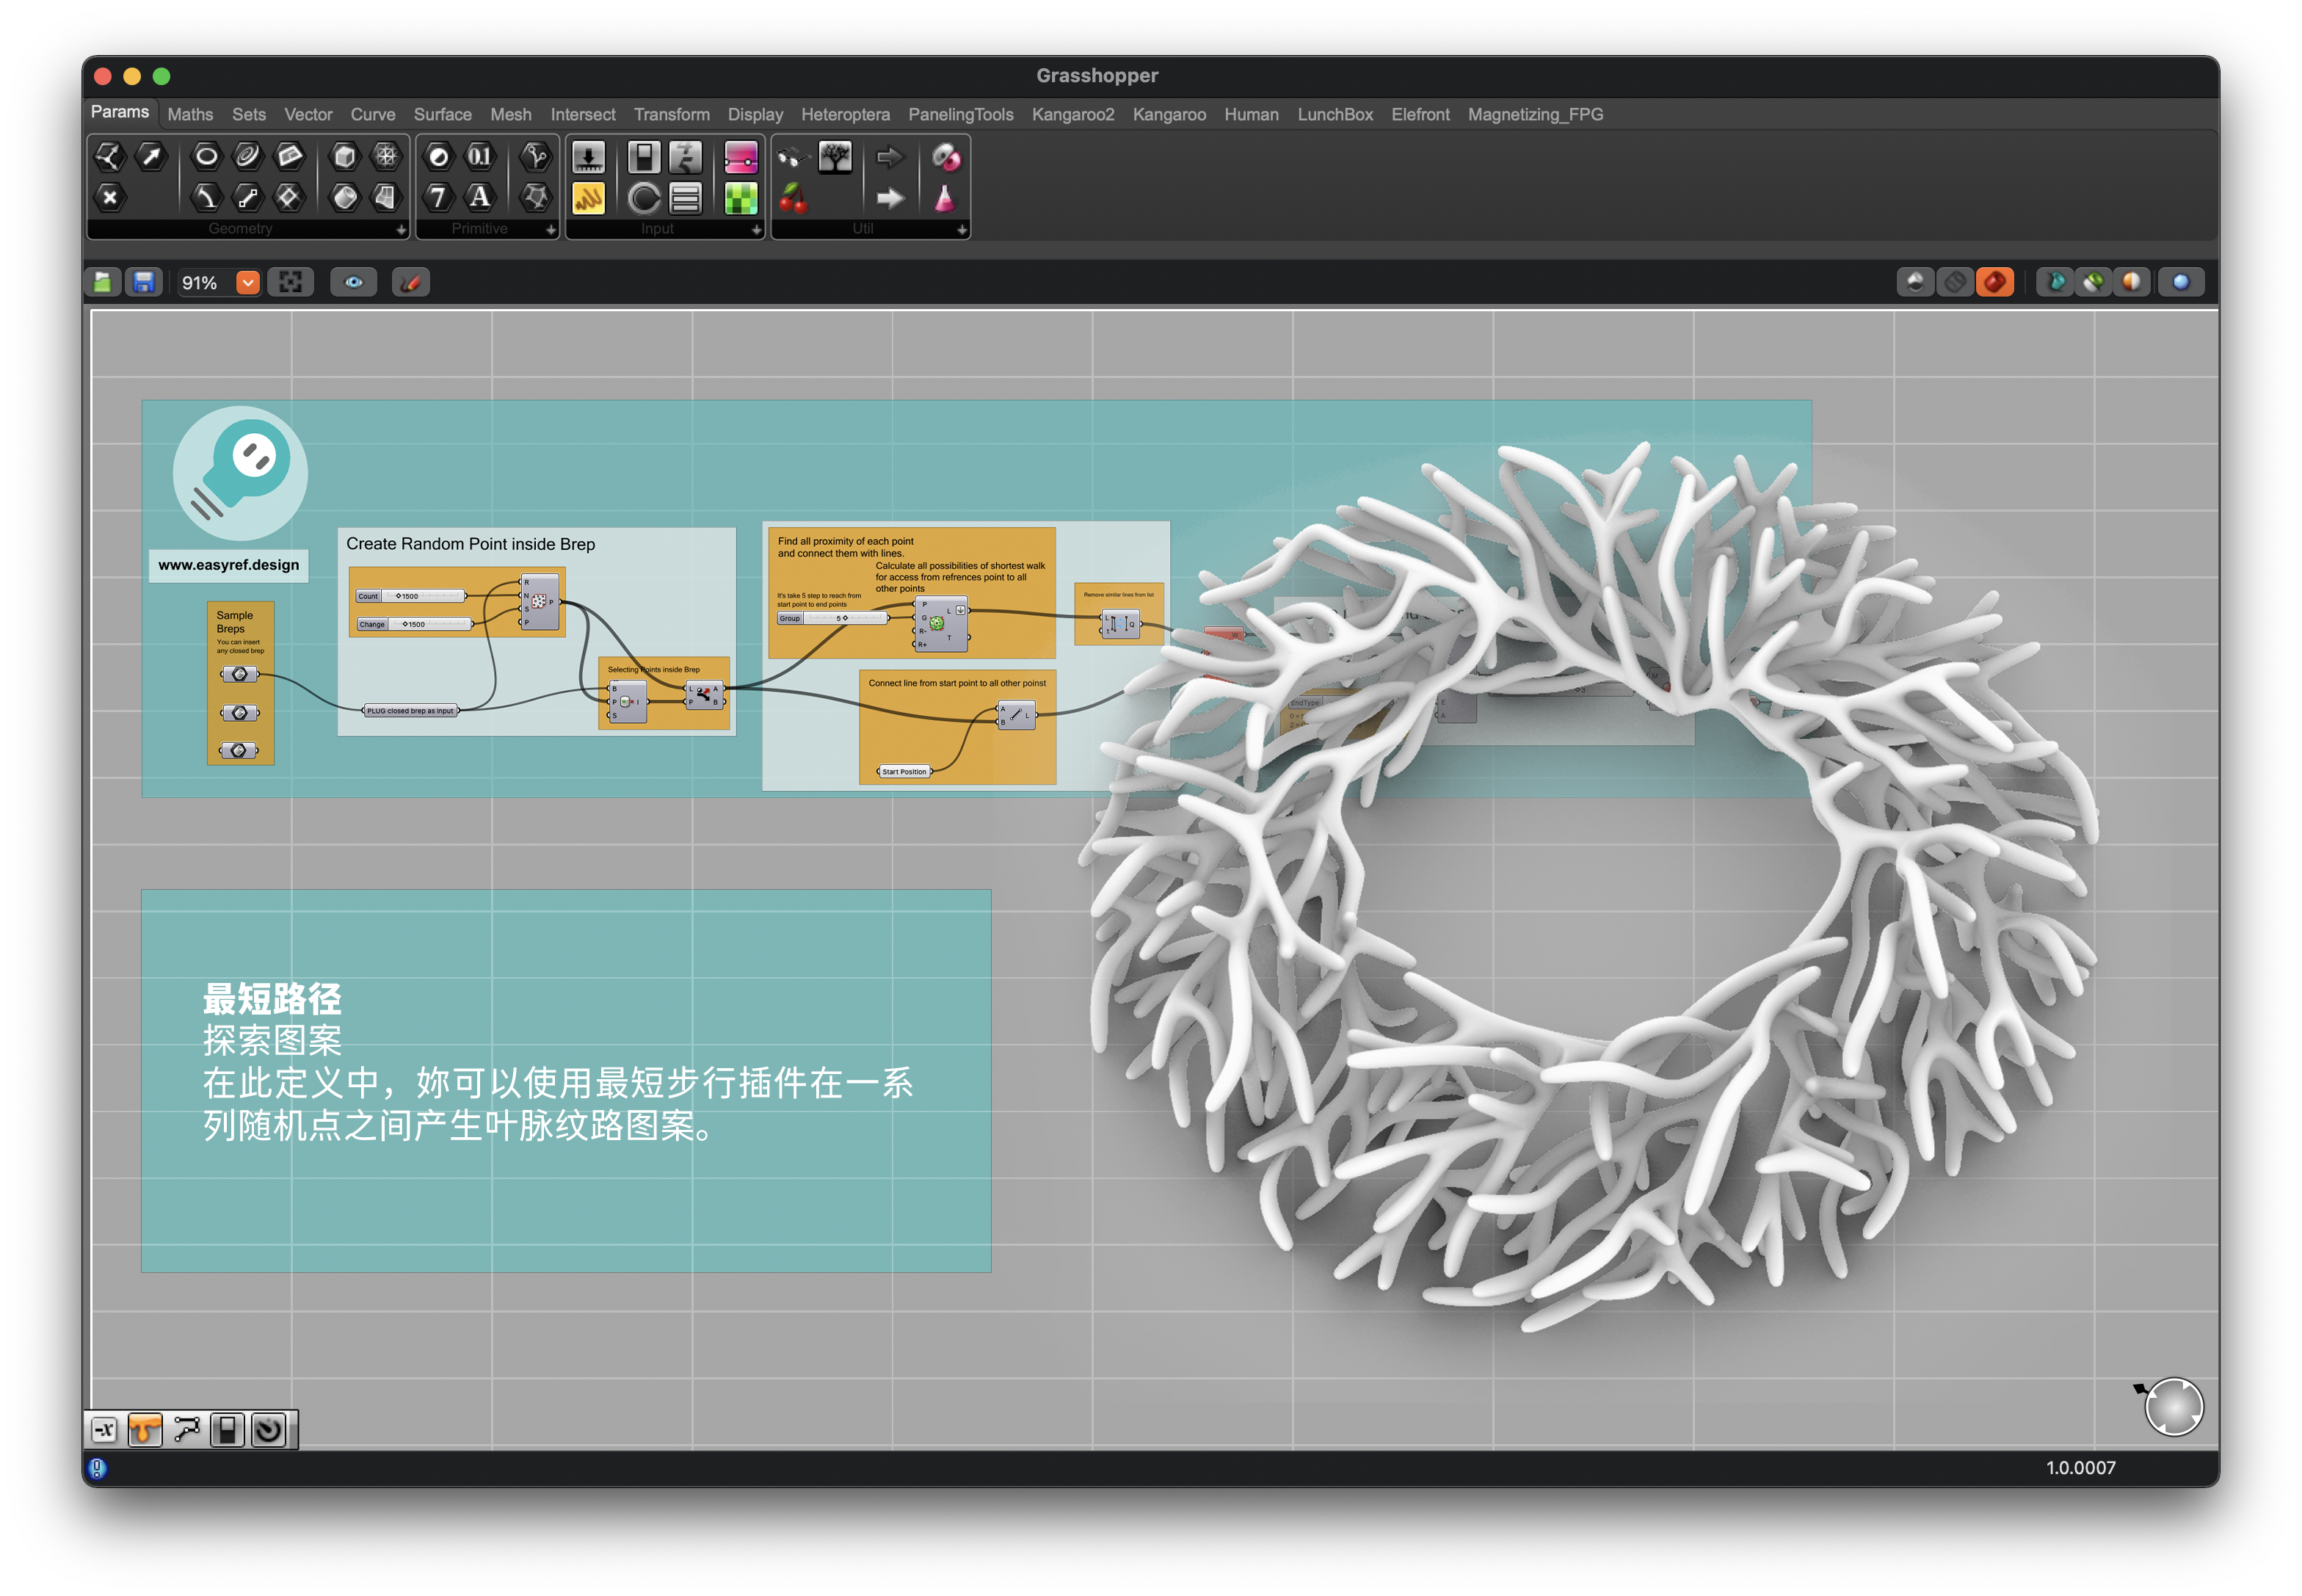Click the www.easyref.design link label
Image resolution: width=2302 pixels, height=1596 pixels.
click(228, 565)
